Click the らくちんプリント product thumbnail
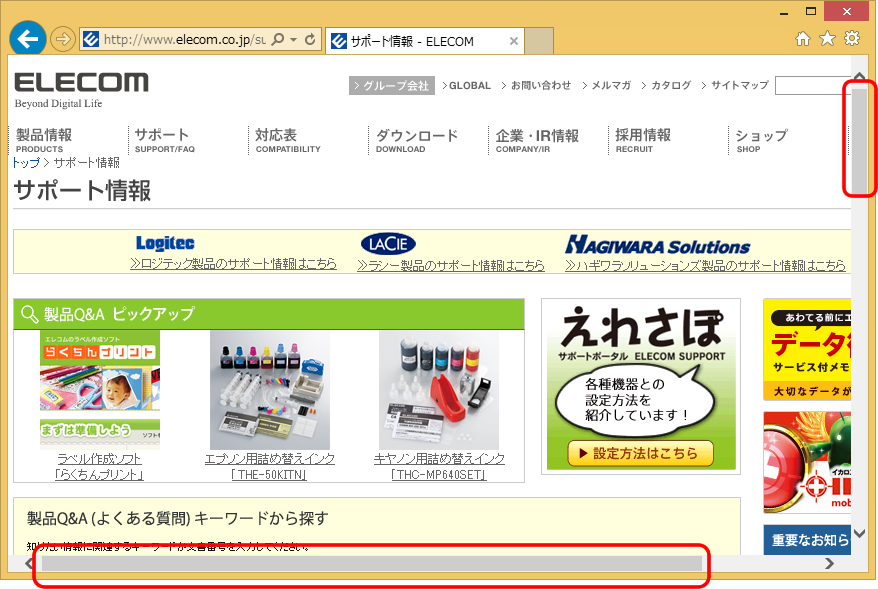Image resolution: width=878 pixels, height=589 pixels. (100, 390)
